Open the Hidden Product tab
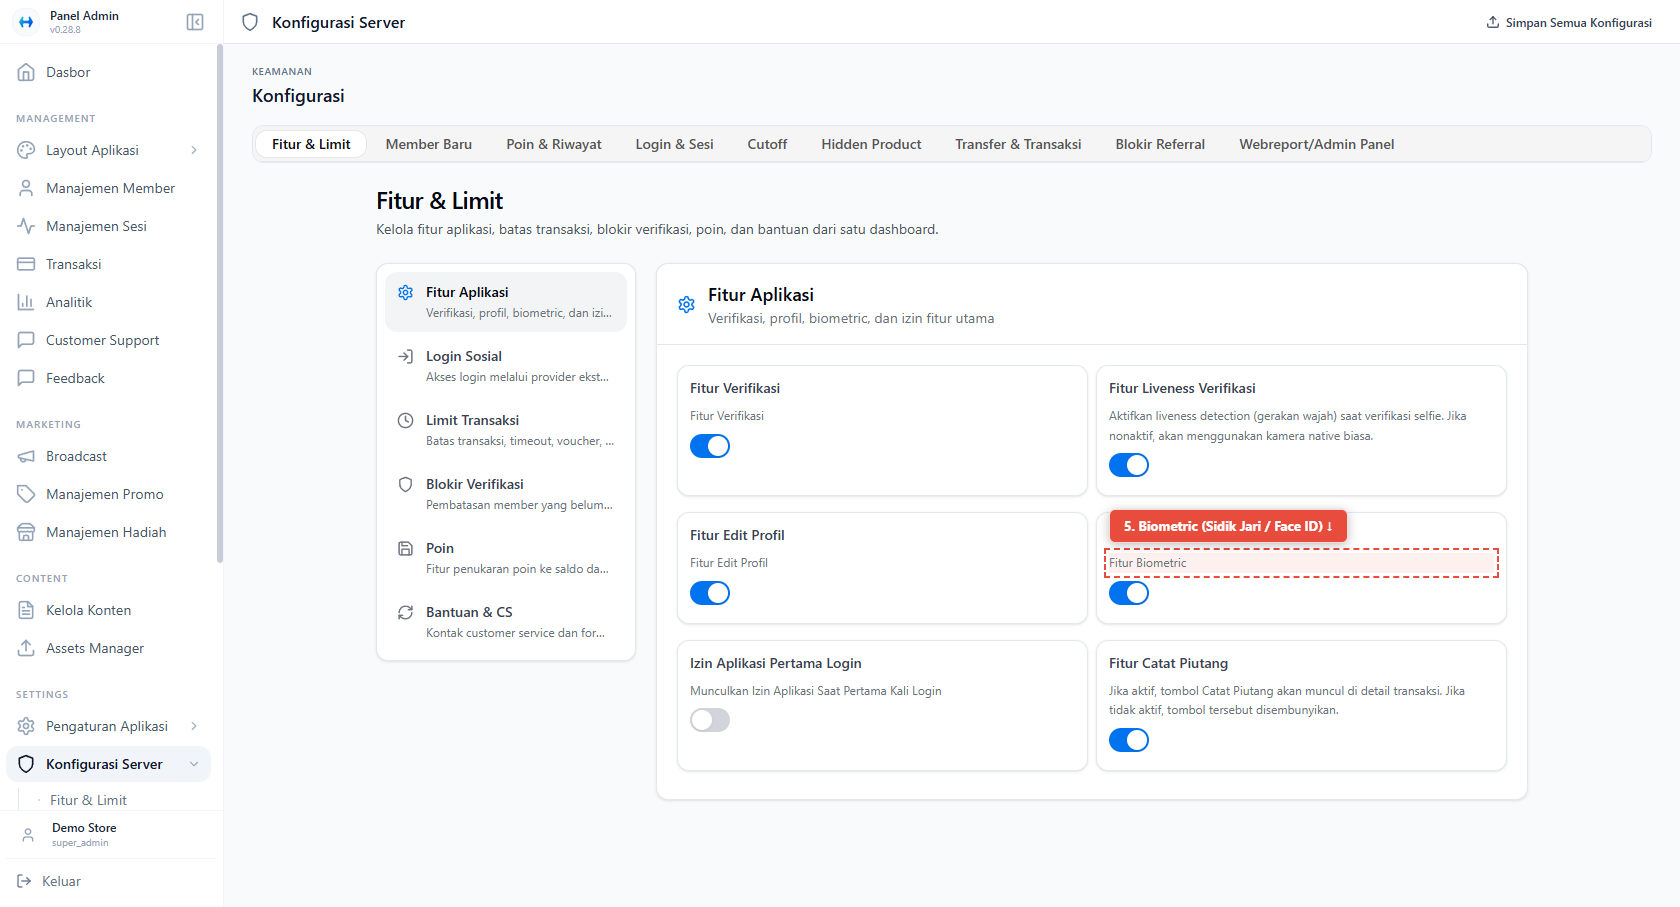Screen dimensions: 1680x907 (871, 144)
